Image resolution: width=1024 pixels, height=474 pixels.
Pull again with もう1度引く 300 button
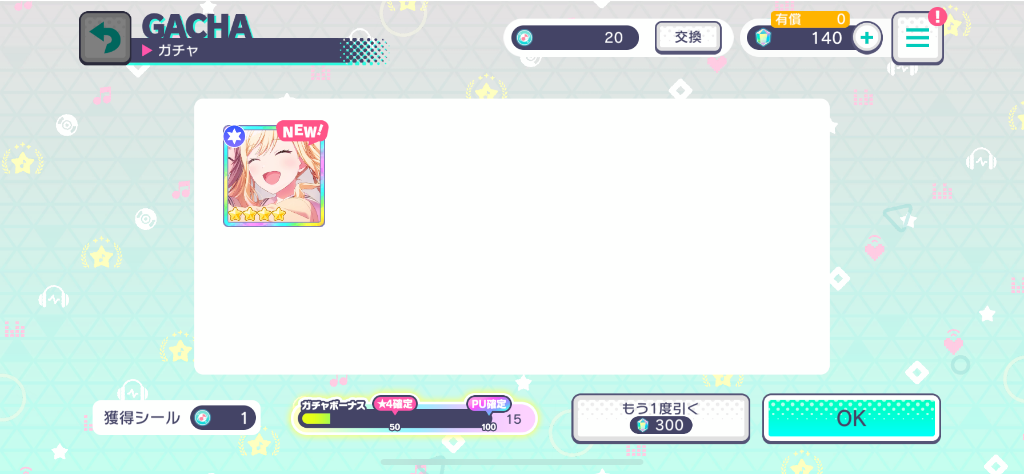coord(660,418)
